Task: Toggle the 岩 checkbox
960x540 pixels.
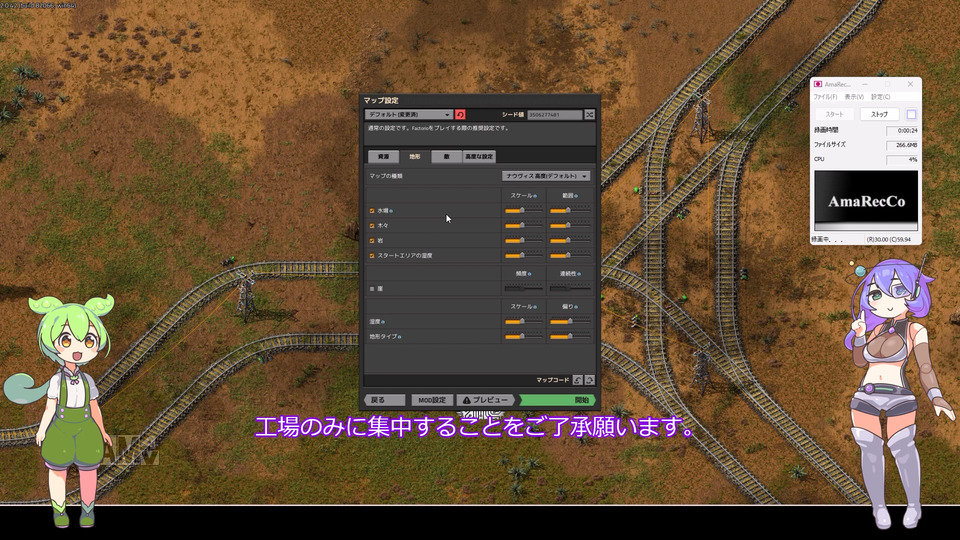Action: (372, 241)
